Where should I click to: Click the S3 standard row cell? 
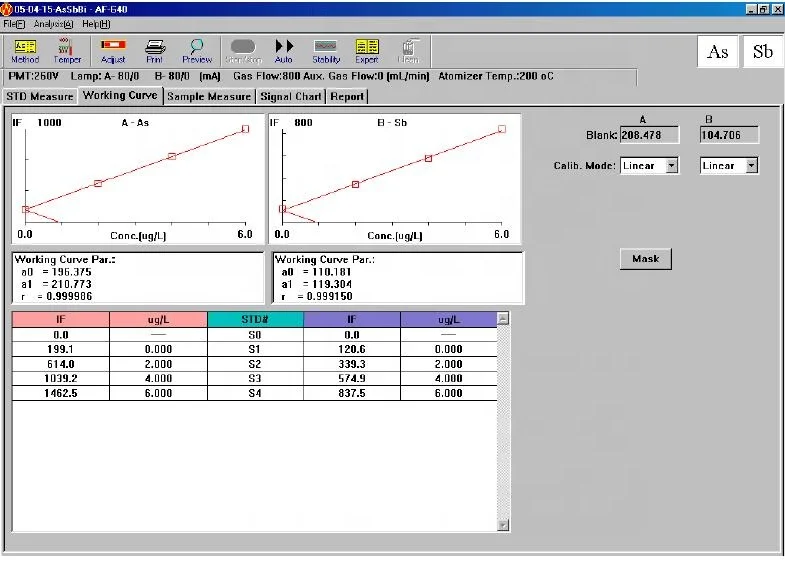coord(255,378)
